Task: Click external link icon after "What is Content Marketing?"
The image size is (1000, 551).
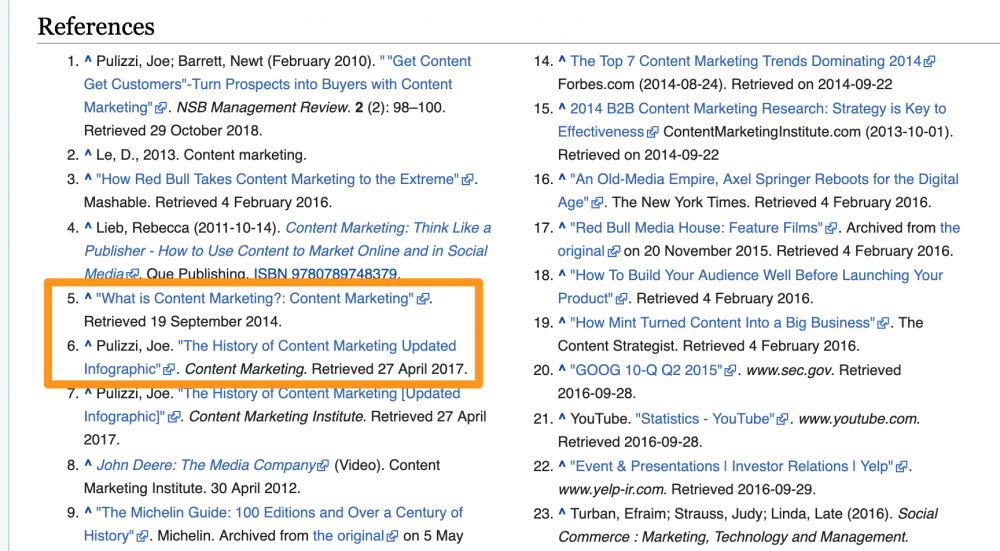Action: (x=423, y=299)
